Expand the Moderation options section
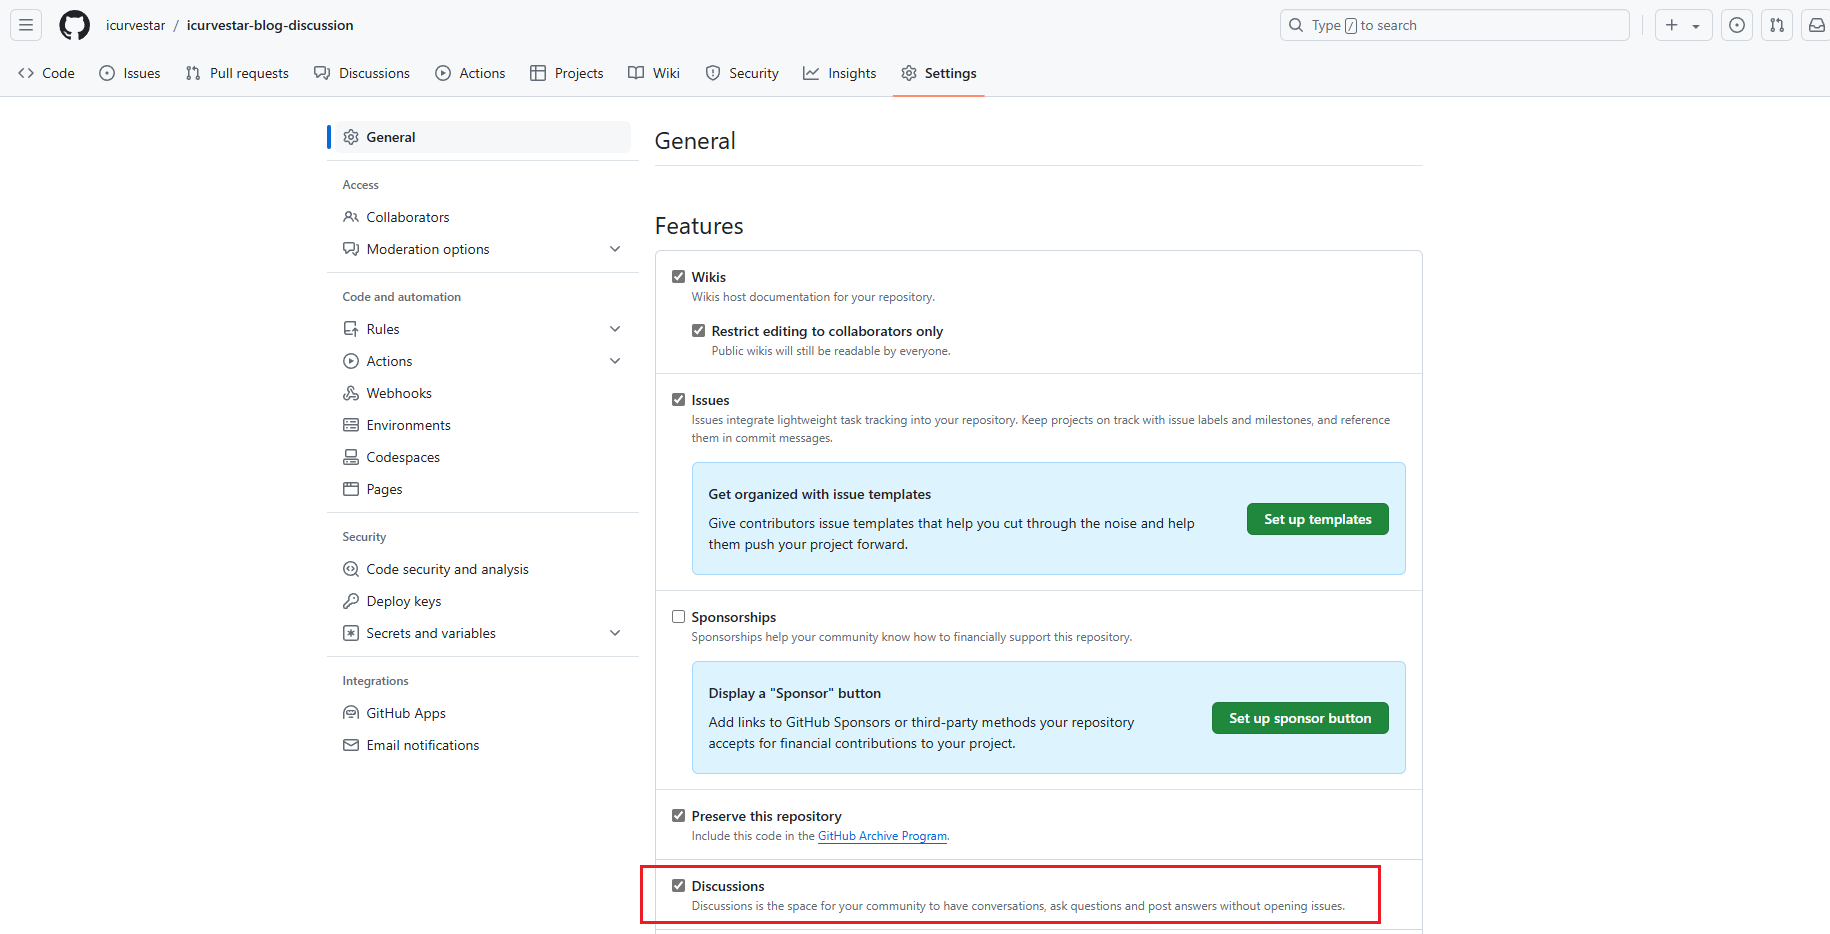 pyautogui.click(x=614, y=249)
